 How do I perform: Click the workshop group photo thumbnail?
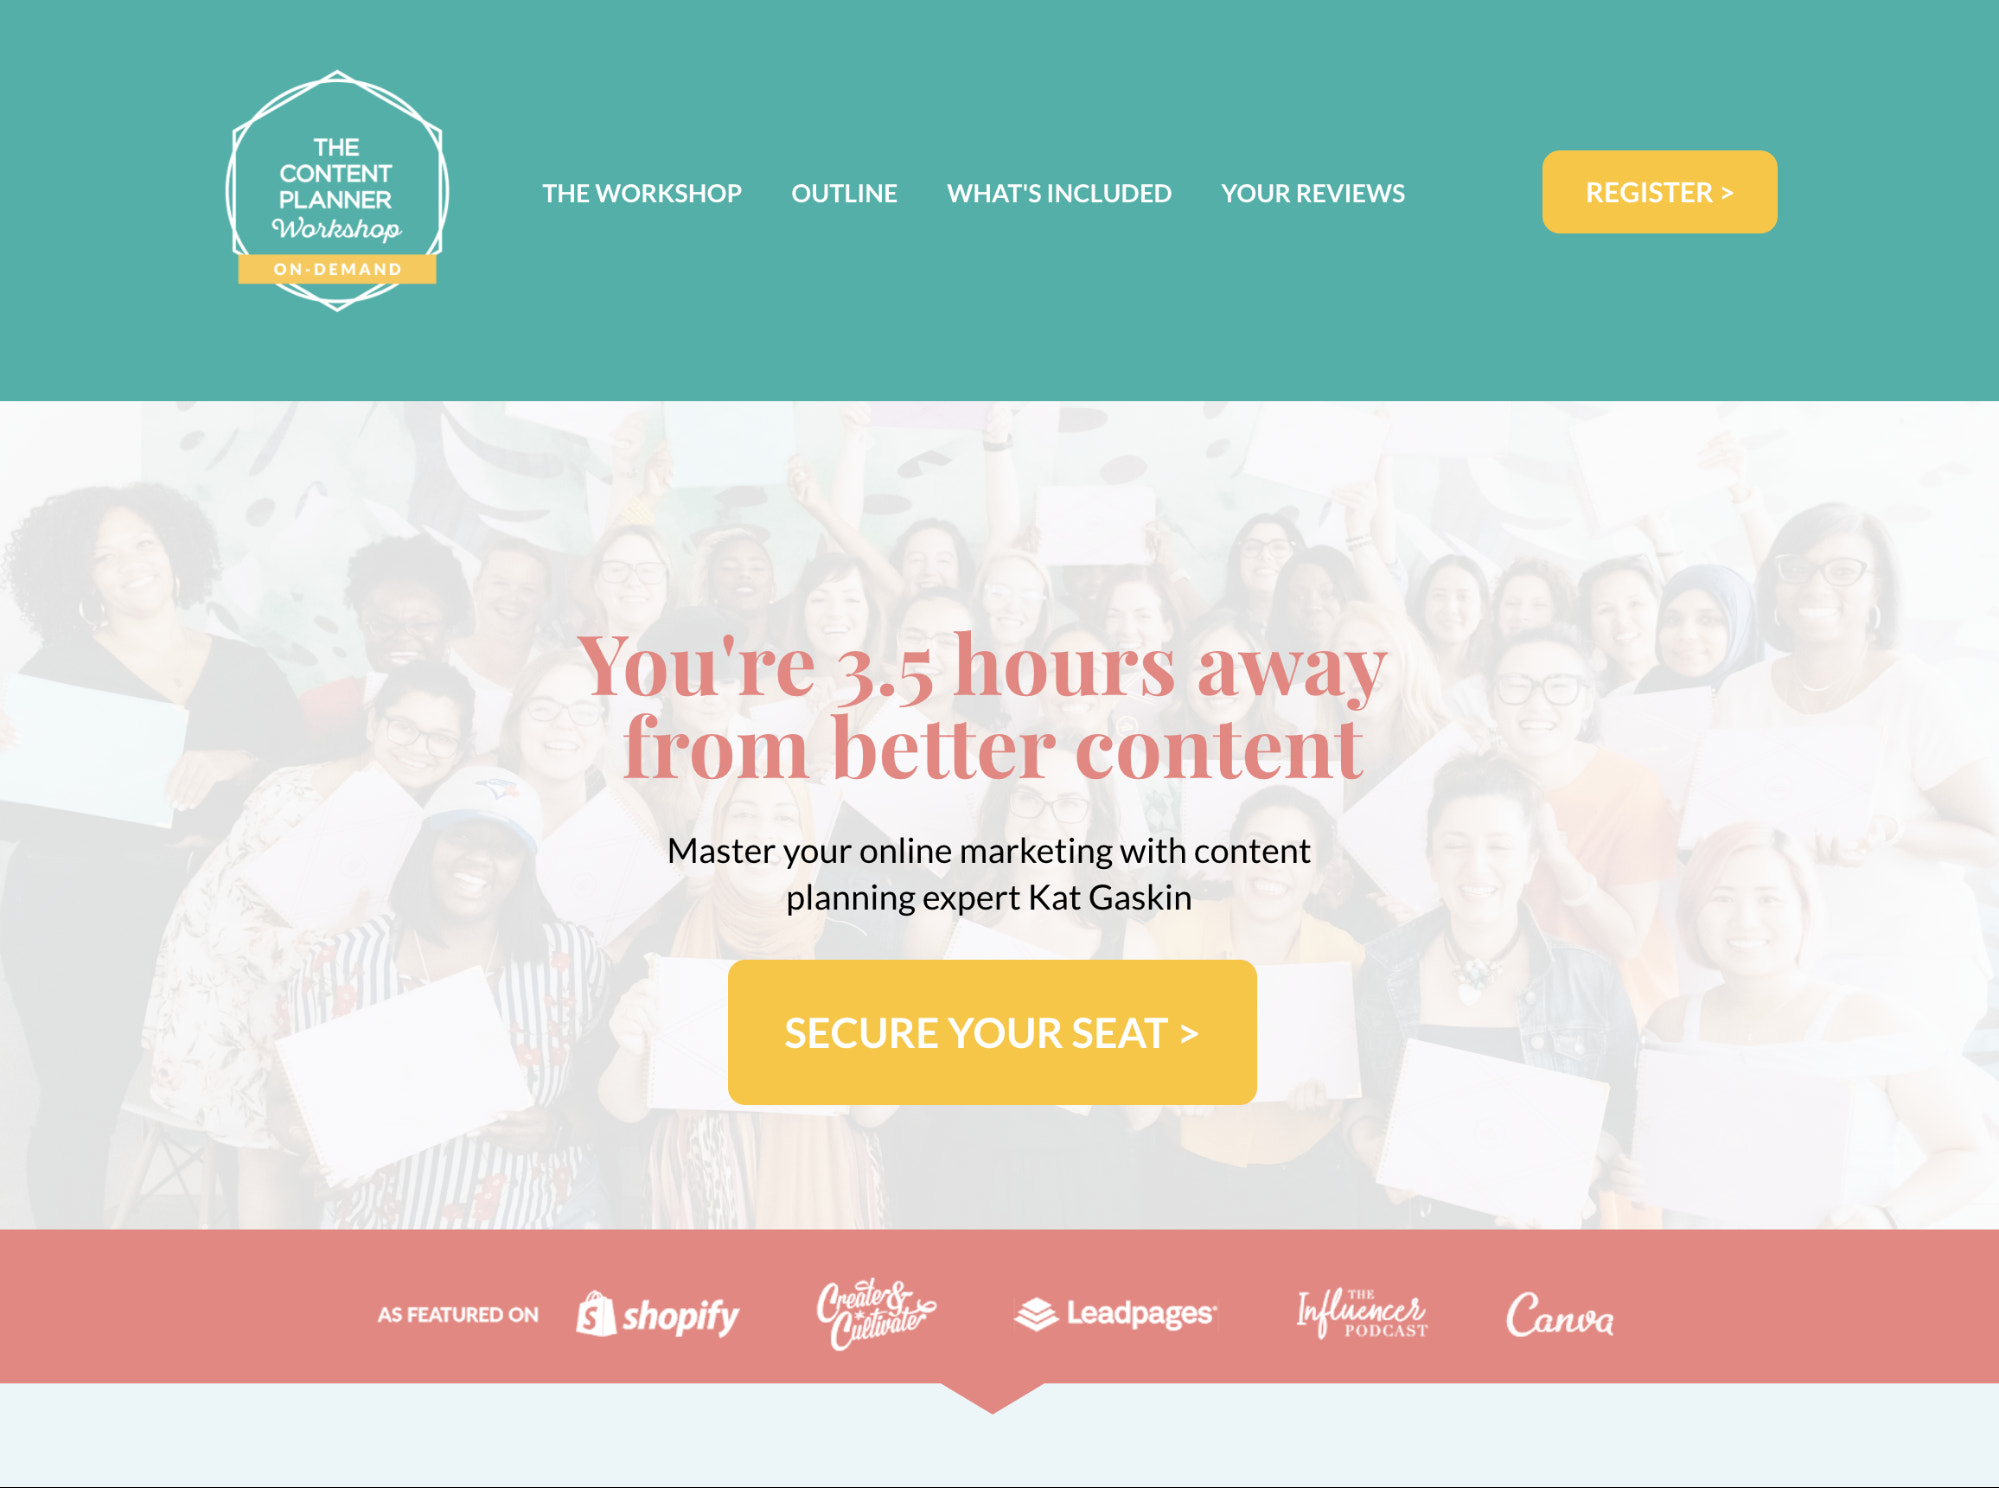pyautogui.click(x=999, y=796)
